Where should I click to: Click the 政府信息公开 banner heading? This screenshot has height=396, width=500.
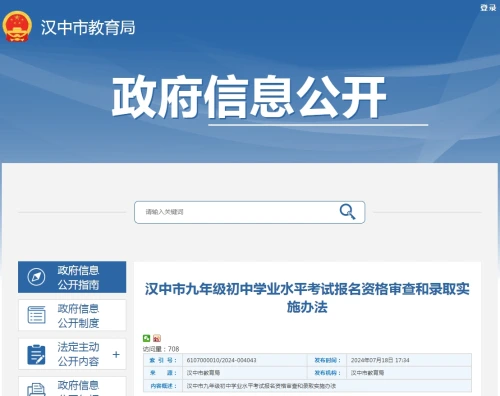(x=249, y=97)
